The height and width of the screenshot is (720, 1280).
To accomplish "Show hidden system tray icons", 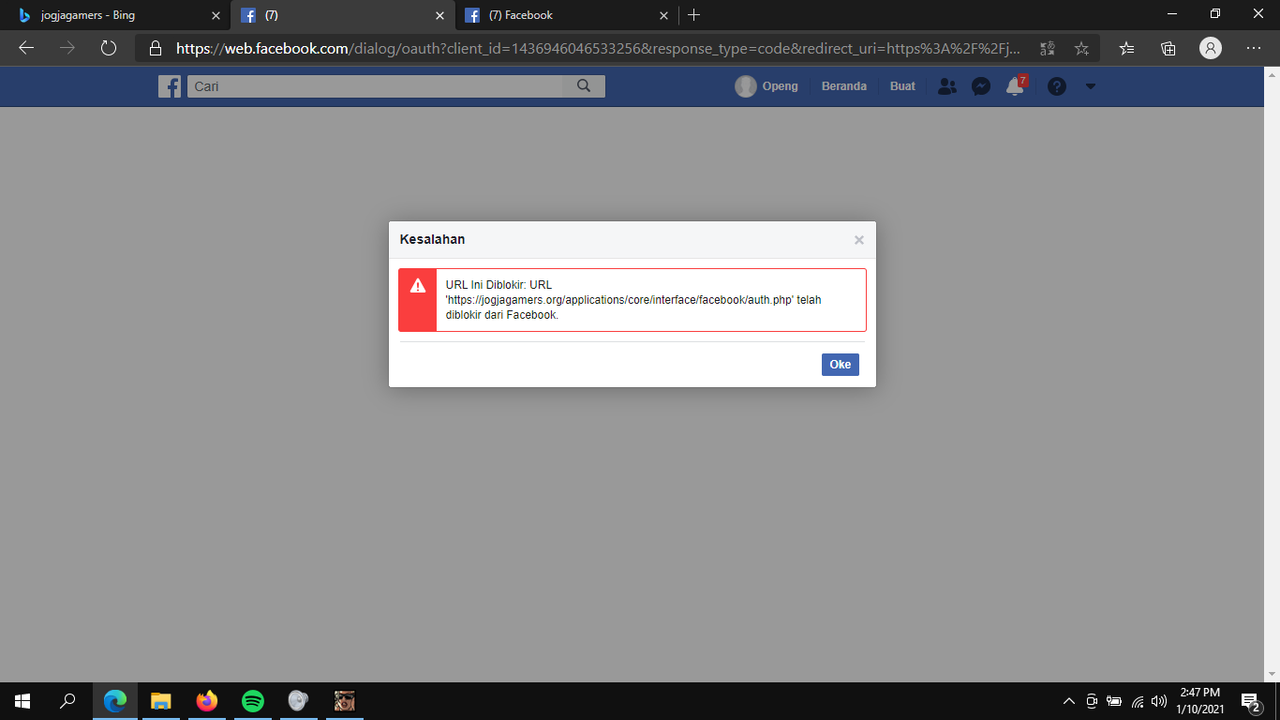I will click(1068, 701).
